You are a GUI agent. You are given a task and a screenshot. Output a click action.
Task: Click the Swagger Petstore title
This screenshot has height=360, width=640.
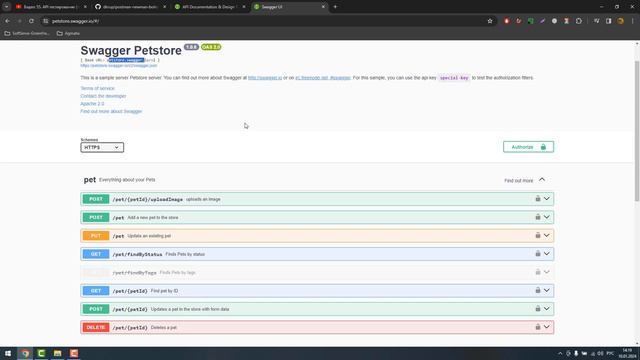pos(131,50)
